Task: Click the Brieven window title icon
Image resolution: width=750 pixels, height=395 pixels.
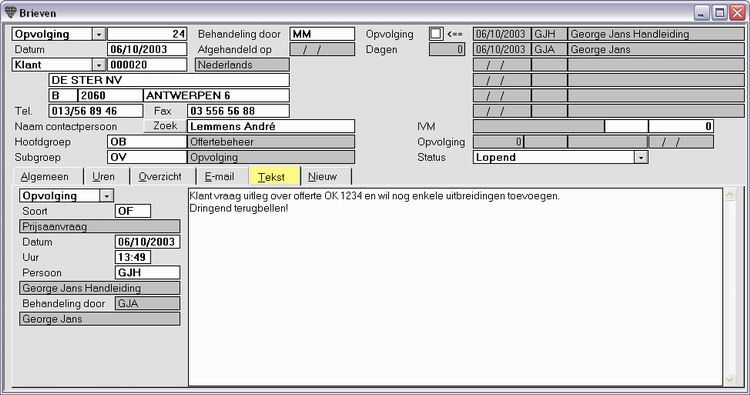Action: 10,12
